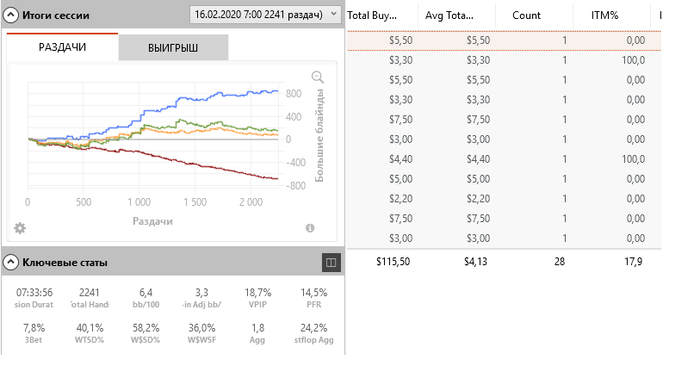Select the $2,20 tournament row

[x=504, y=199]
